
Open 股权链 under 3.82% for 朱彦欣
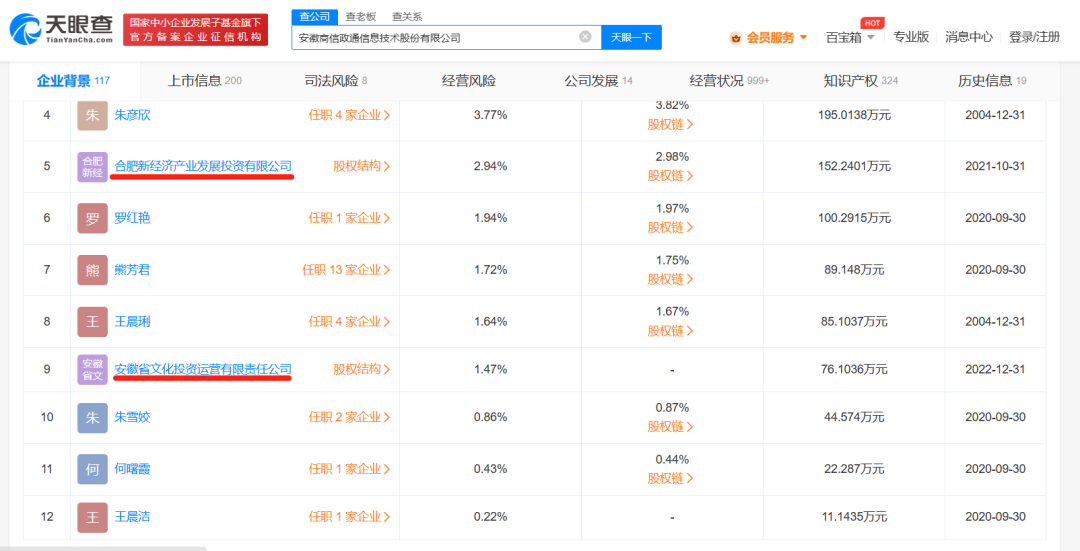coord(671,125)
